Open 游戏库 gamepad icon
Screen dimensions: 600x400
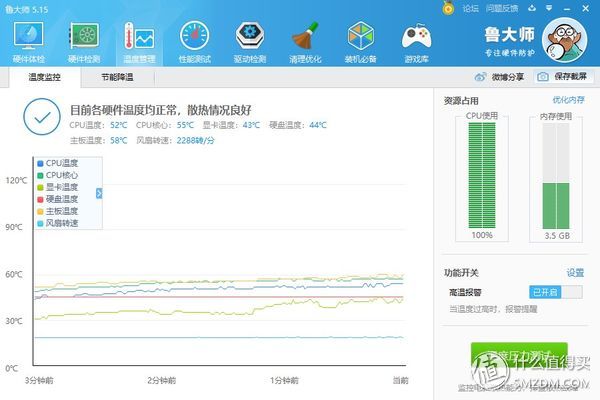click(x=416, y=42)
